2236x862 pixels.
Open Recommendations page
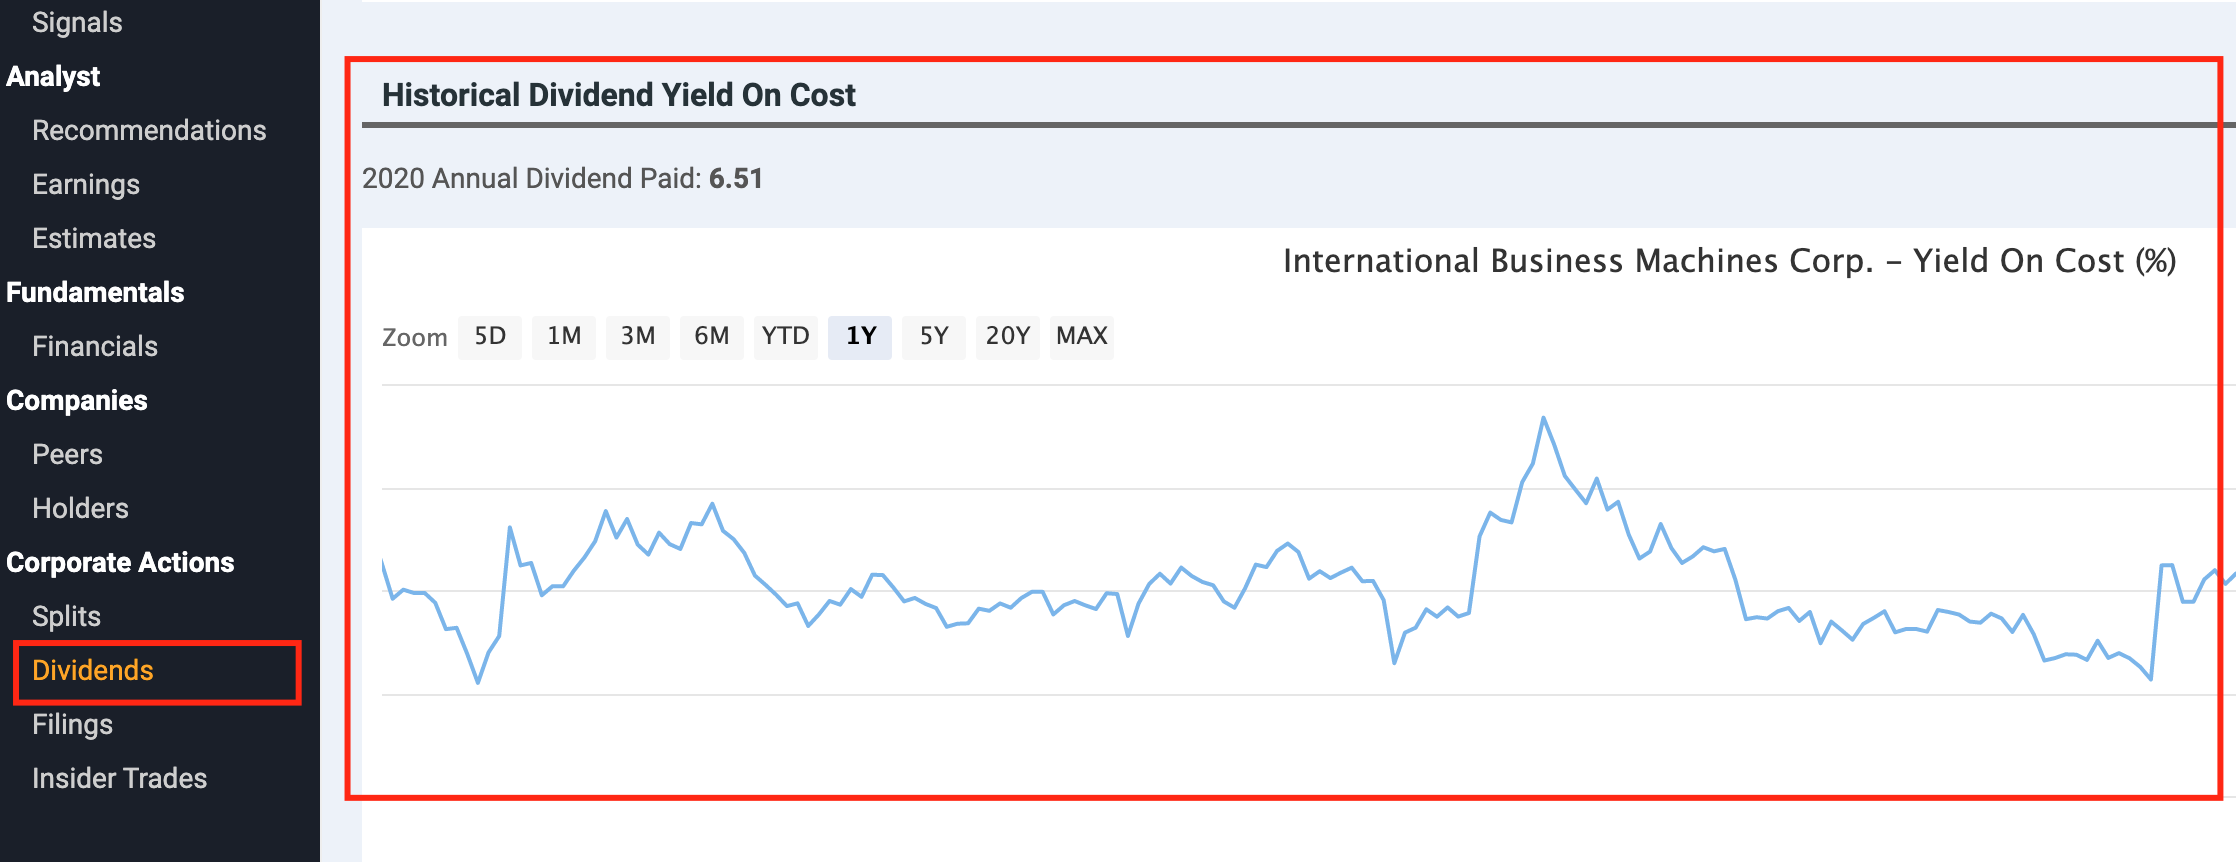coord(149,130)
